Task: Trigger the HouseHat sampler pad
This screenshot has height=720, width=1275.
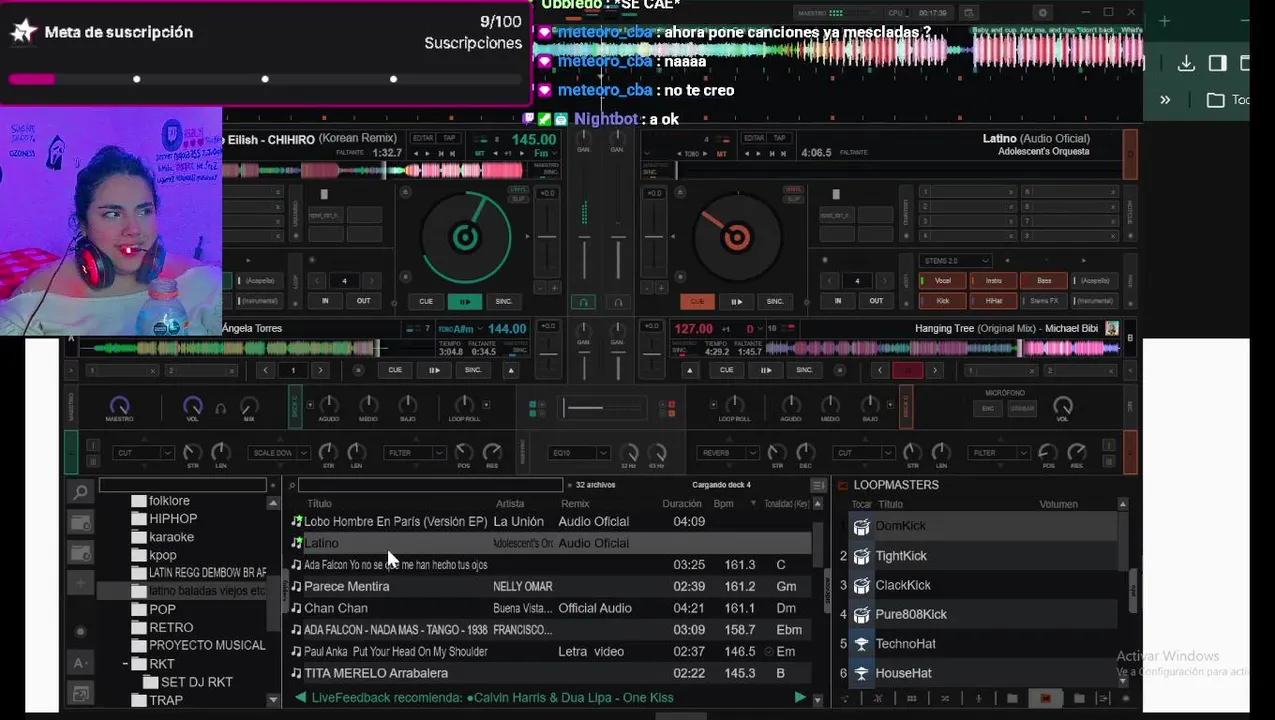Action: (862, 673)
